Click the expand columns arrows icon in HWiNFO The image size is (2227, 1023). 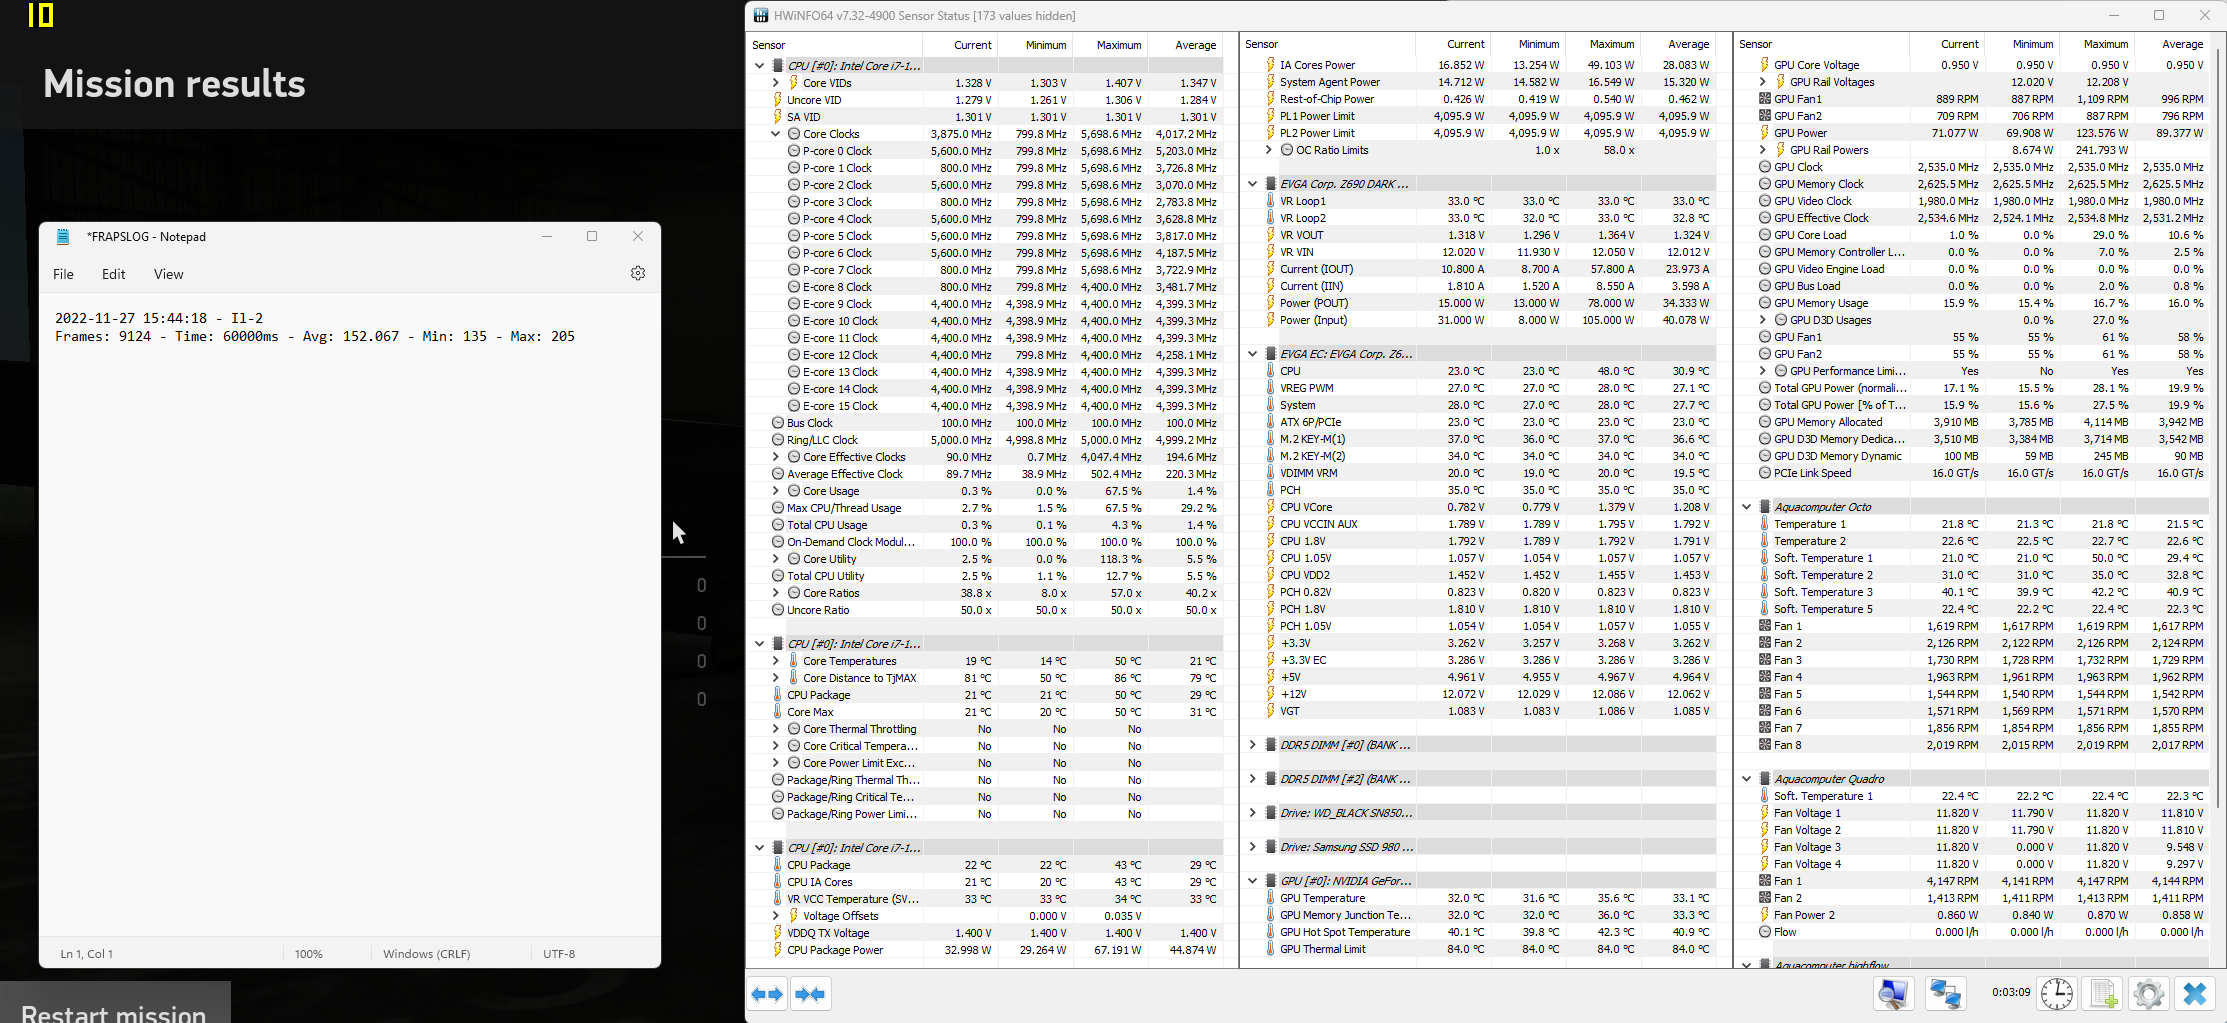pyautogui.click(x=768, y=994)
